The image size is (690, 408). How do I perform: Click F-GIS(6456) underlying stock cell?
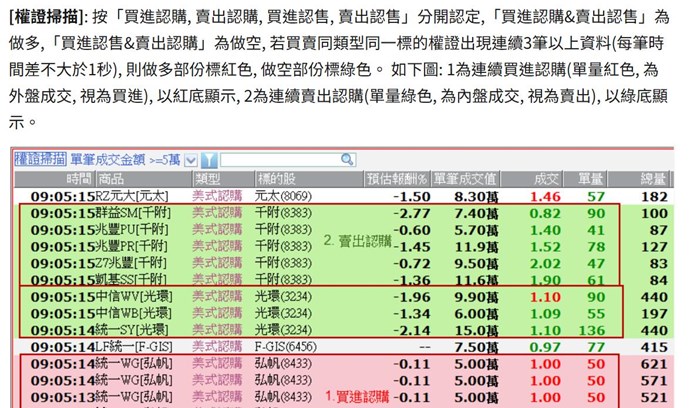point(286,347)
